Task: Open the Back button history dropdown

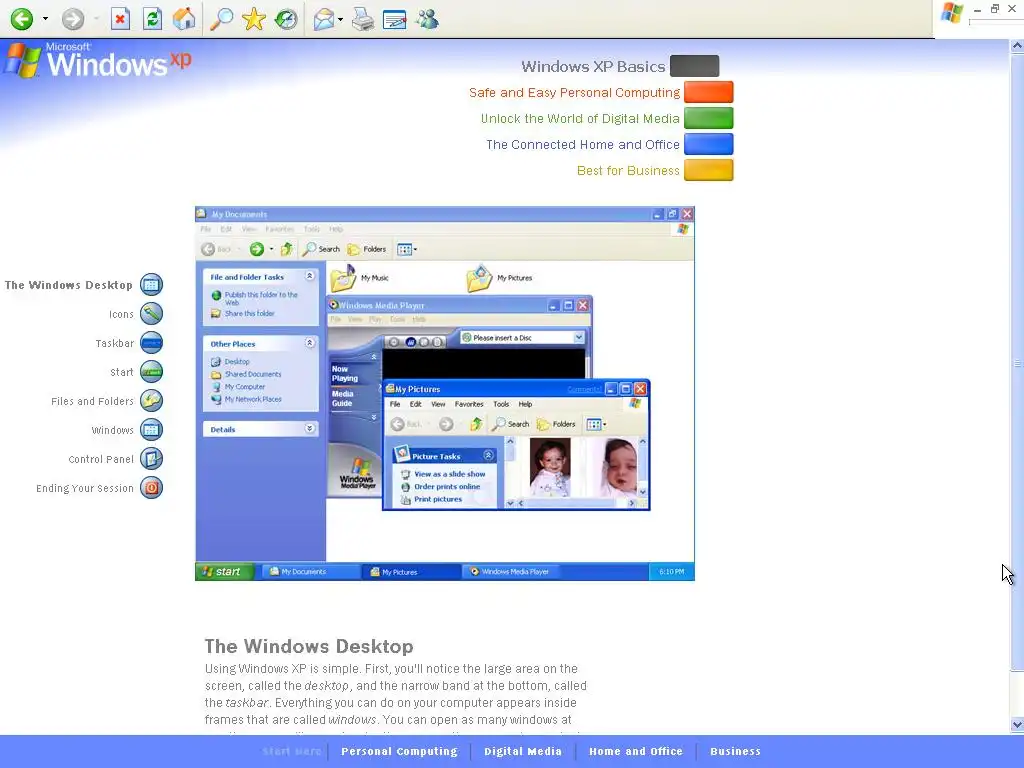Action: pyautogui.click(x=45, y=19)
